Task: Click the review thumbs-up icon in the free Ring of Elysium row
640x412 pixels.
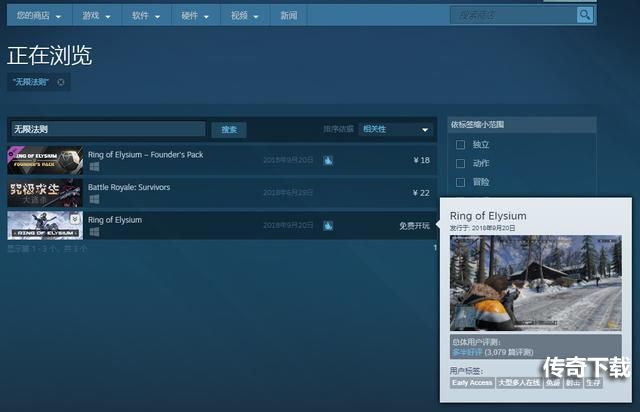Action: (328, 226)
